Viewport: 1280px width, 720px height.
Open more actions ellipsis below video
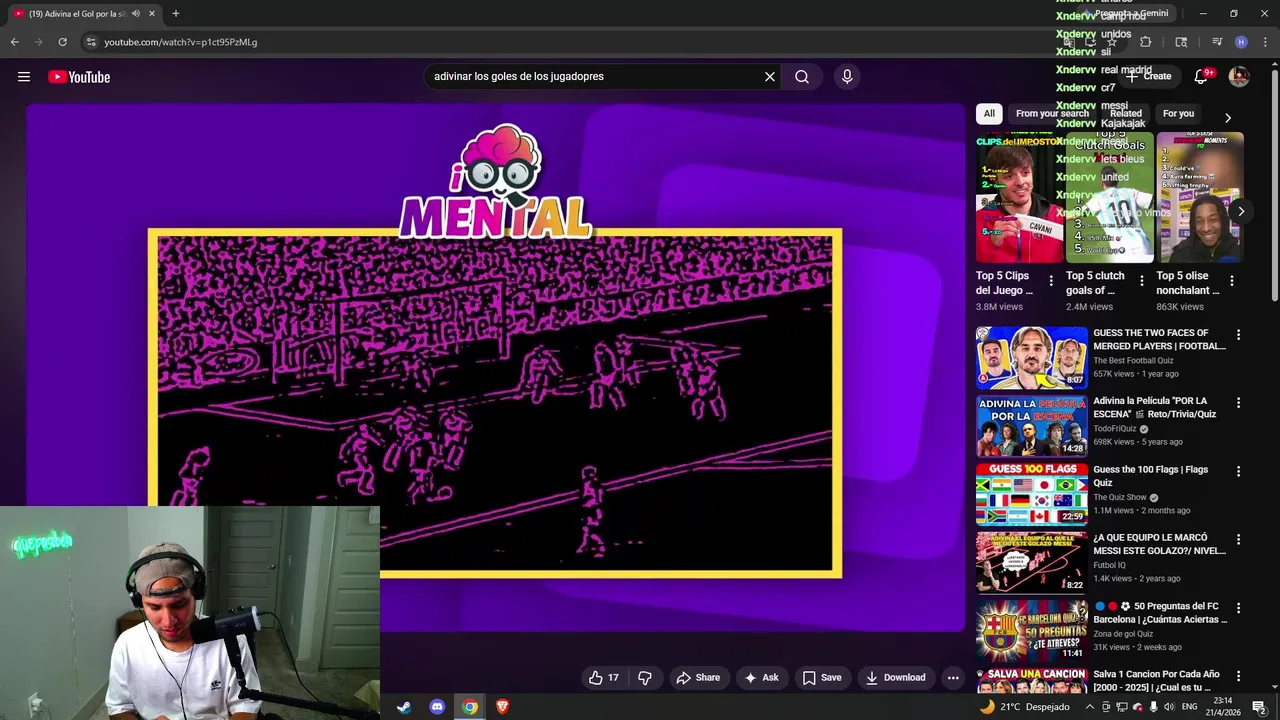(953, 677)
